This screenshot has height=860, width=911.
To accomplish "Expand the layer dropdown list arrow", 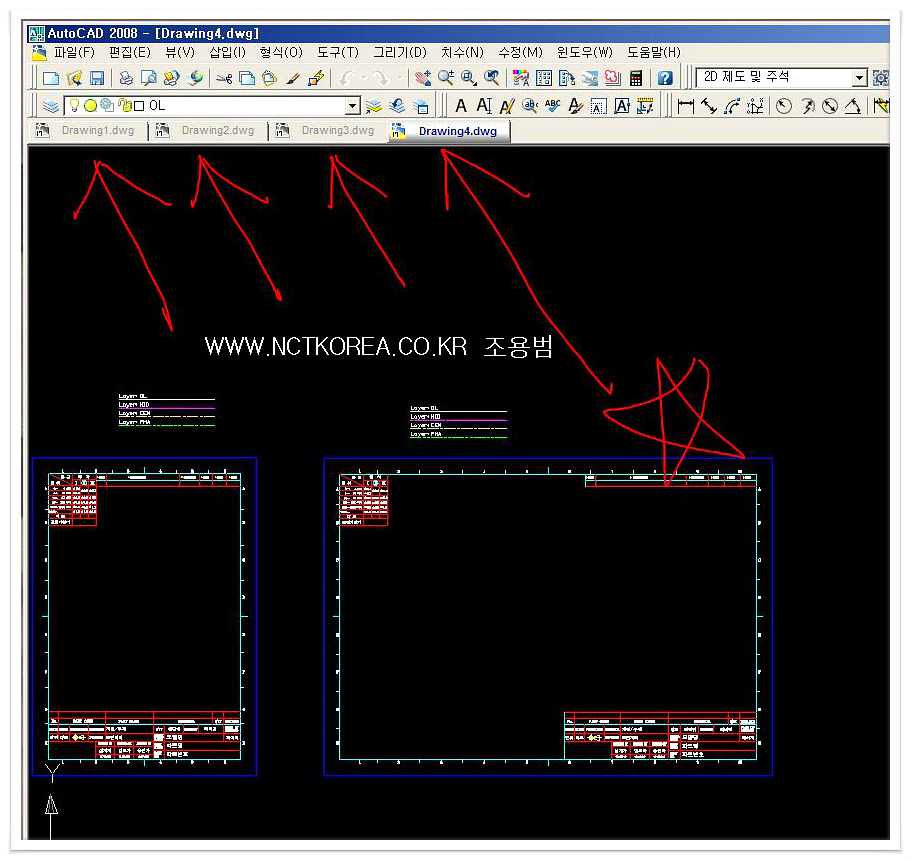I will click(x=352, y=106).
